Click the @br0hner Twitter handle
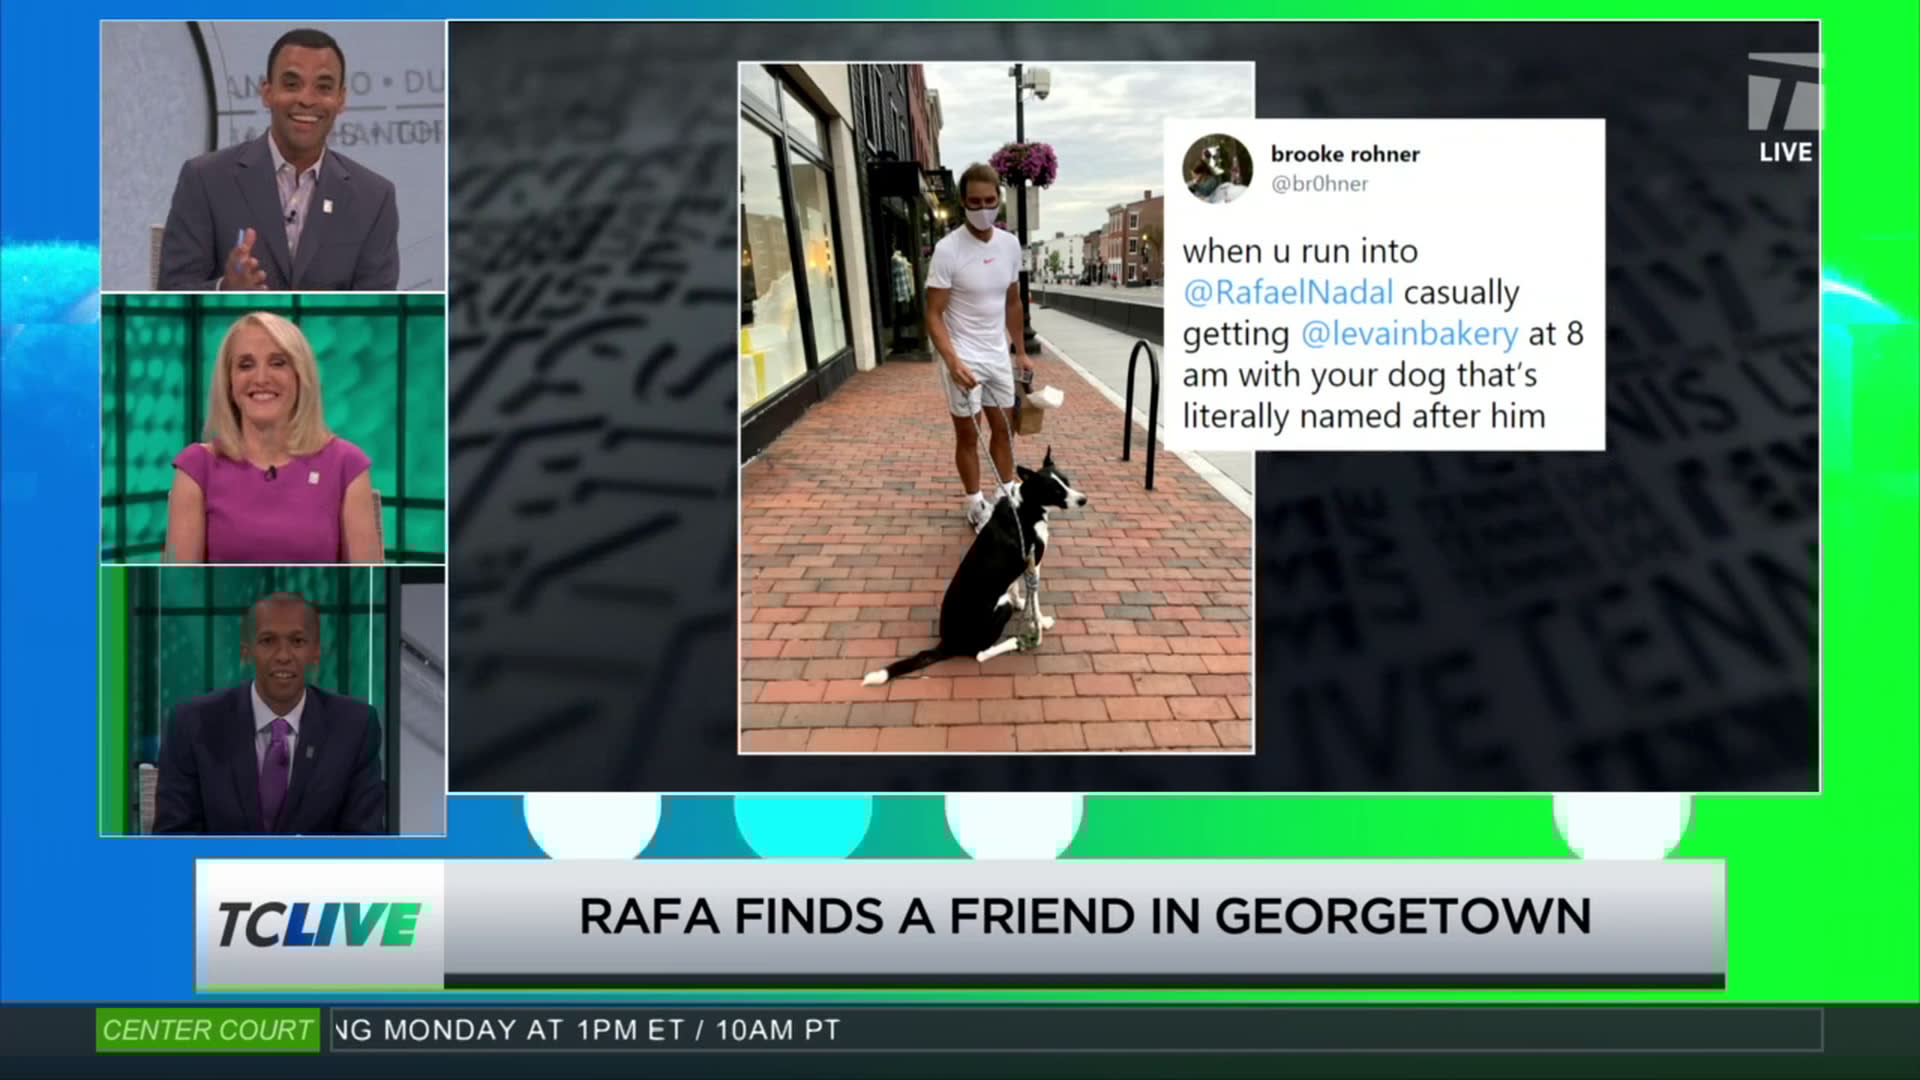The height and width of the screenshot is (1080, 1920). [1319, 184]
